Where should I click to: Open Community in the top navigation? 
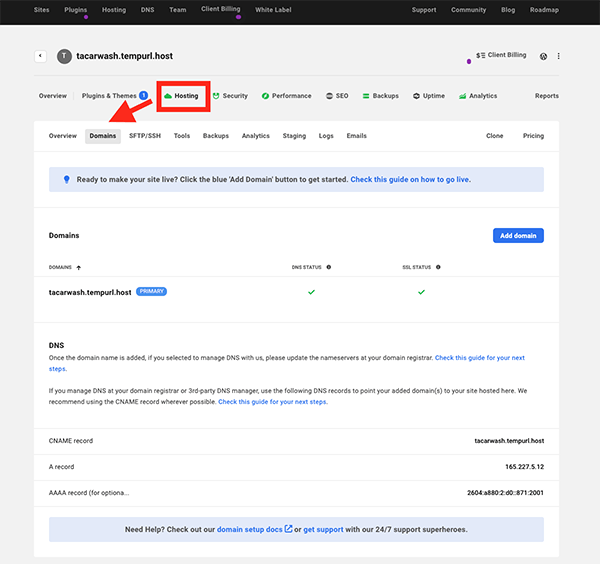(468, 10)
